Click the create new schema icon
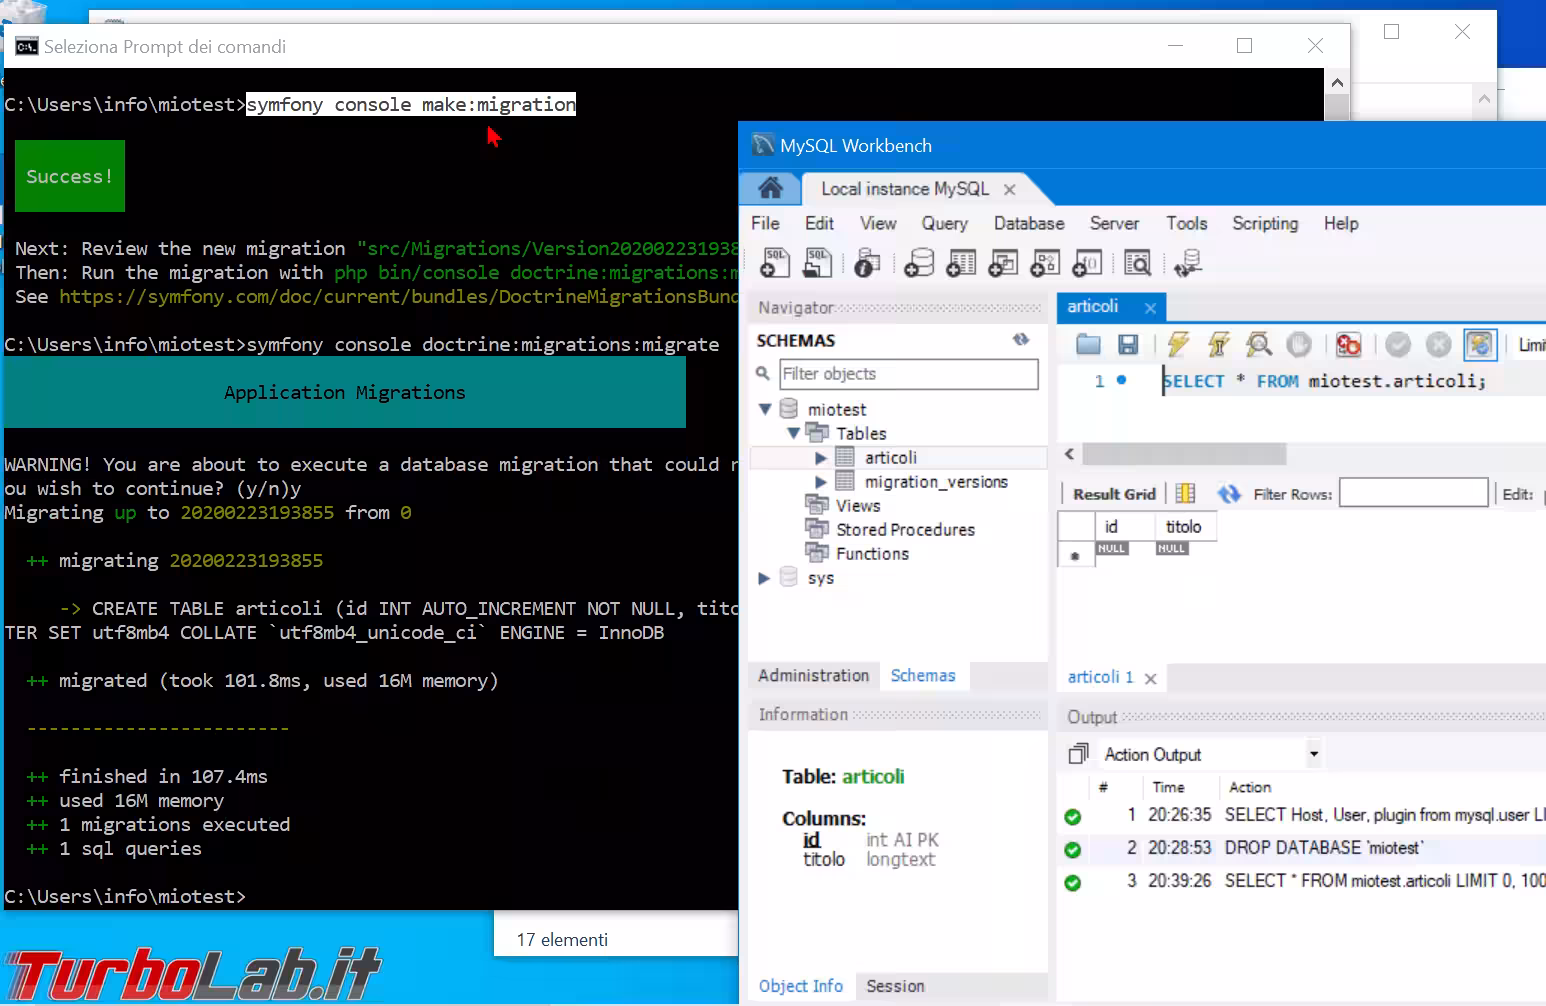Screen dimensions: 1546x1006 (918, 262)
